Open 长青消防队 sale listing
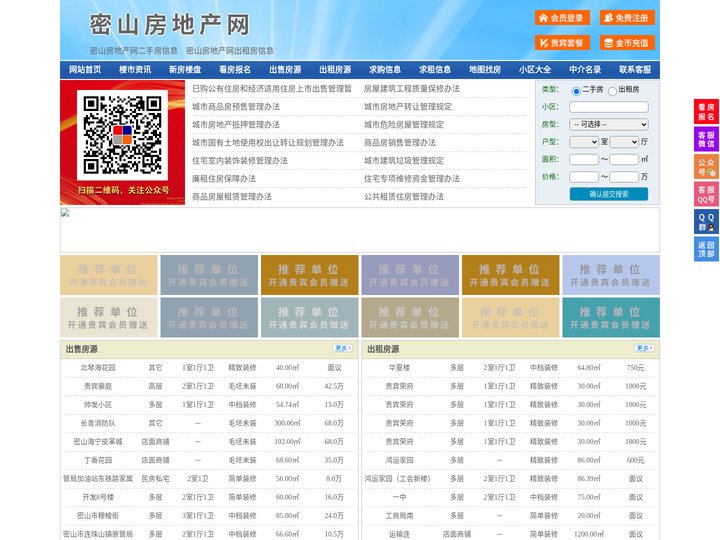 pyautogui.click(x=98, y=423)
